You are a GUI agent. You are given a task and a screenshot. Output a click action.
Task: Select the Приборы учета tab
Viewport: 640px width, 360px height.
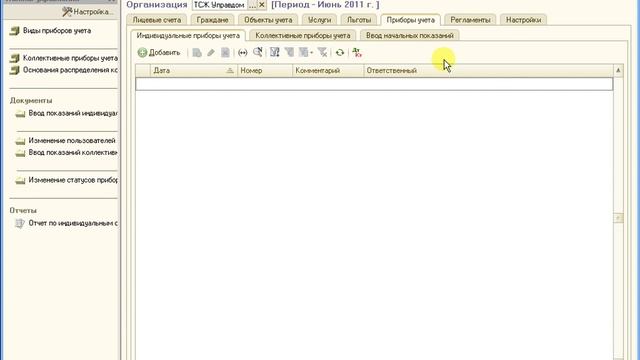[411, 20]
